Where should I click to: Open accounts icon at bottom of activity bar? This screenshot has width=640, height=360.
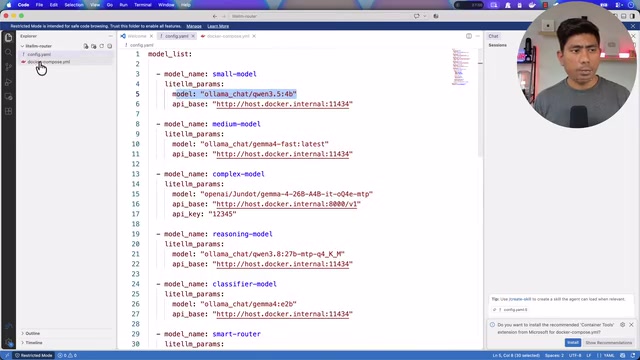(8, 327)
